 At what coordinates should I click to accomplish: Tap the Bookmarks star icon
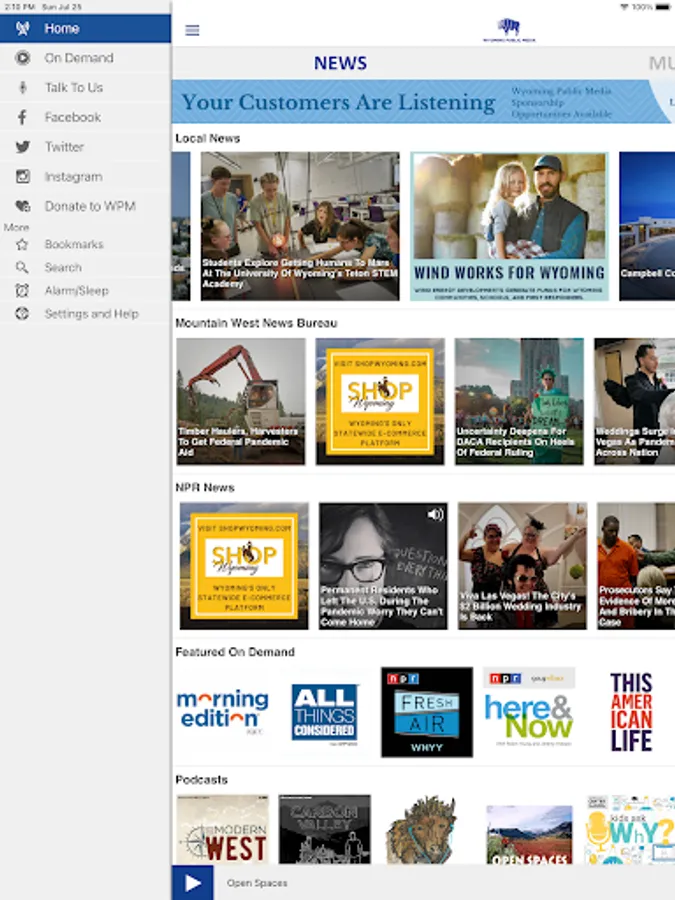point(22,245)
